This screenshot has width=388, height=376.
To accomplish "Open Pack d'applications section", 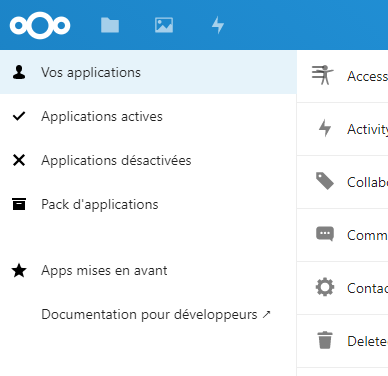I will click(x=148, y=204).
